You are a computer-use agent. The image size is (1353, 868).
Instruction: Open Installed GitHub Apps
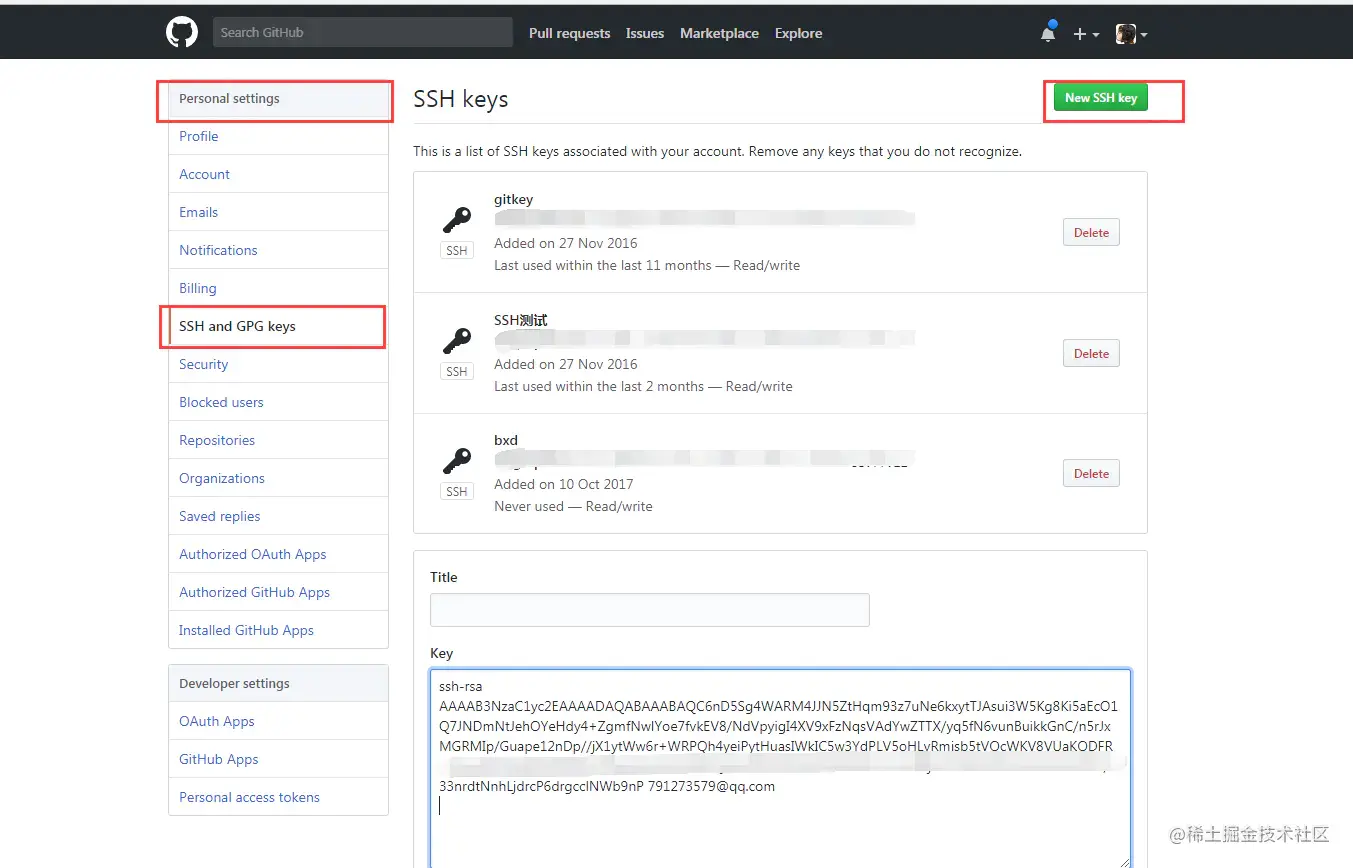coord(278,630)
